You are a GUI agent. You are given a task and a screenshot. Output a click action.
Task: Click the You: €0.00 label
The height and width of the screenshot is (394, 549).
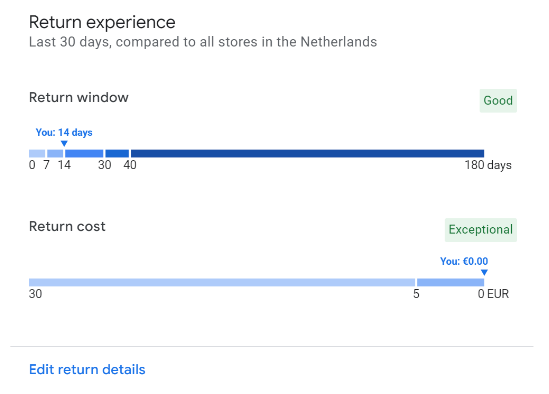(x=464, y=261)
